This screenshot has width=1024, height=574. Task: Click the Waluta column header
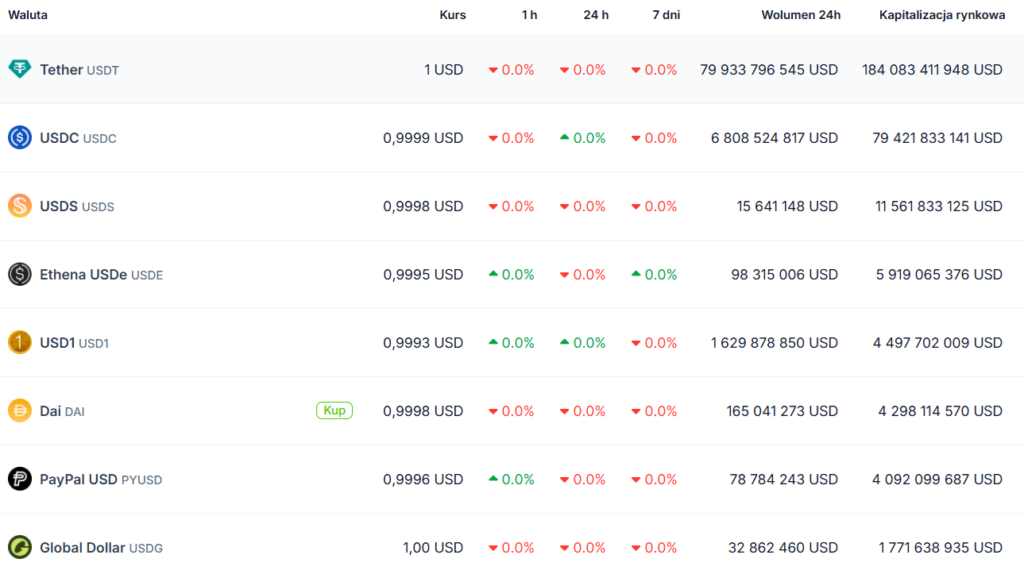click(28, 15)
